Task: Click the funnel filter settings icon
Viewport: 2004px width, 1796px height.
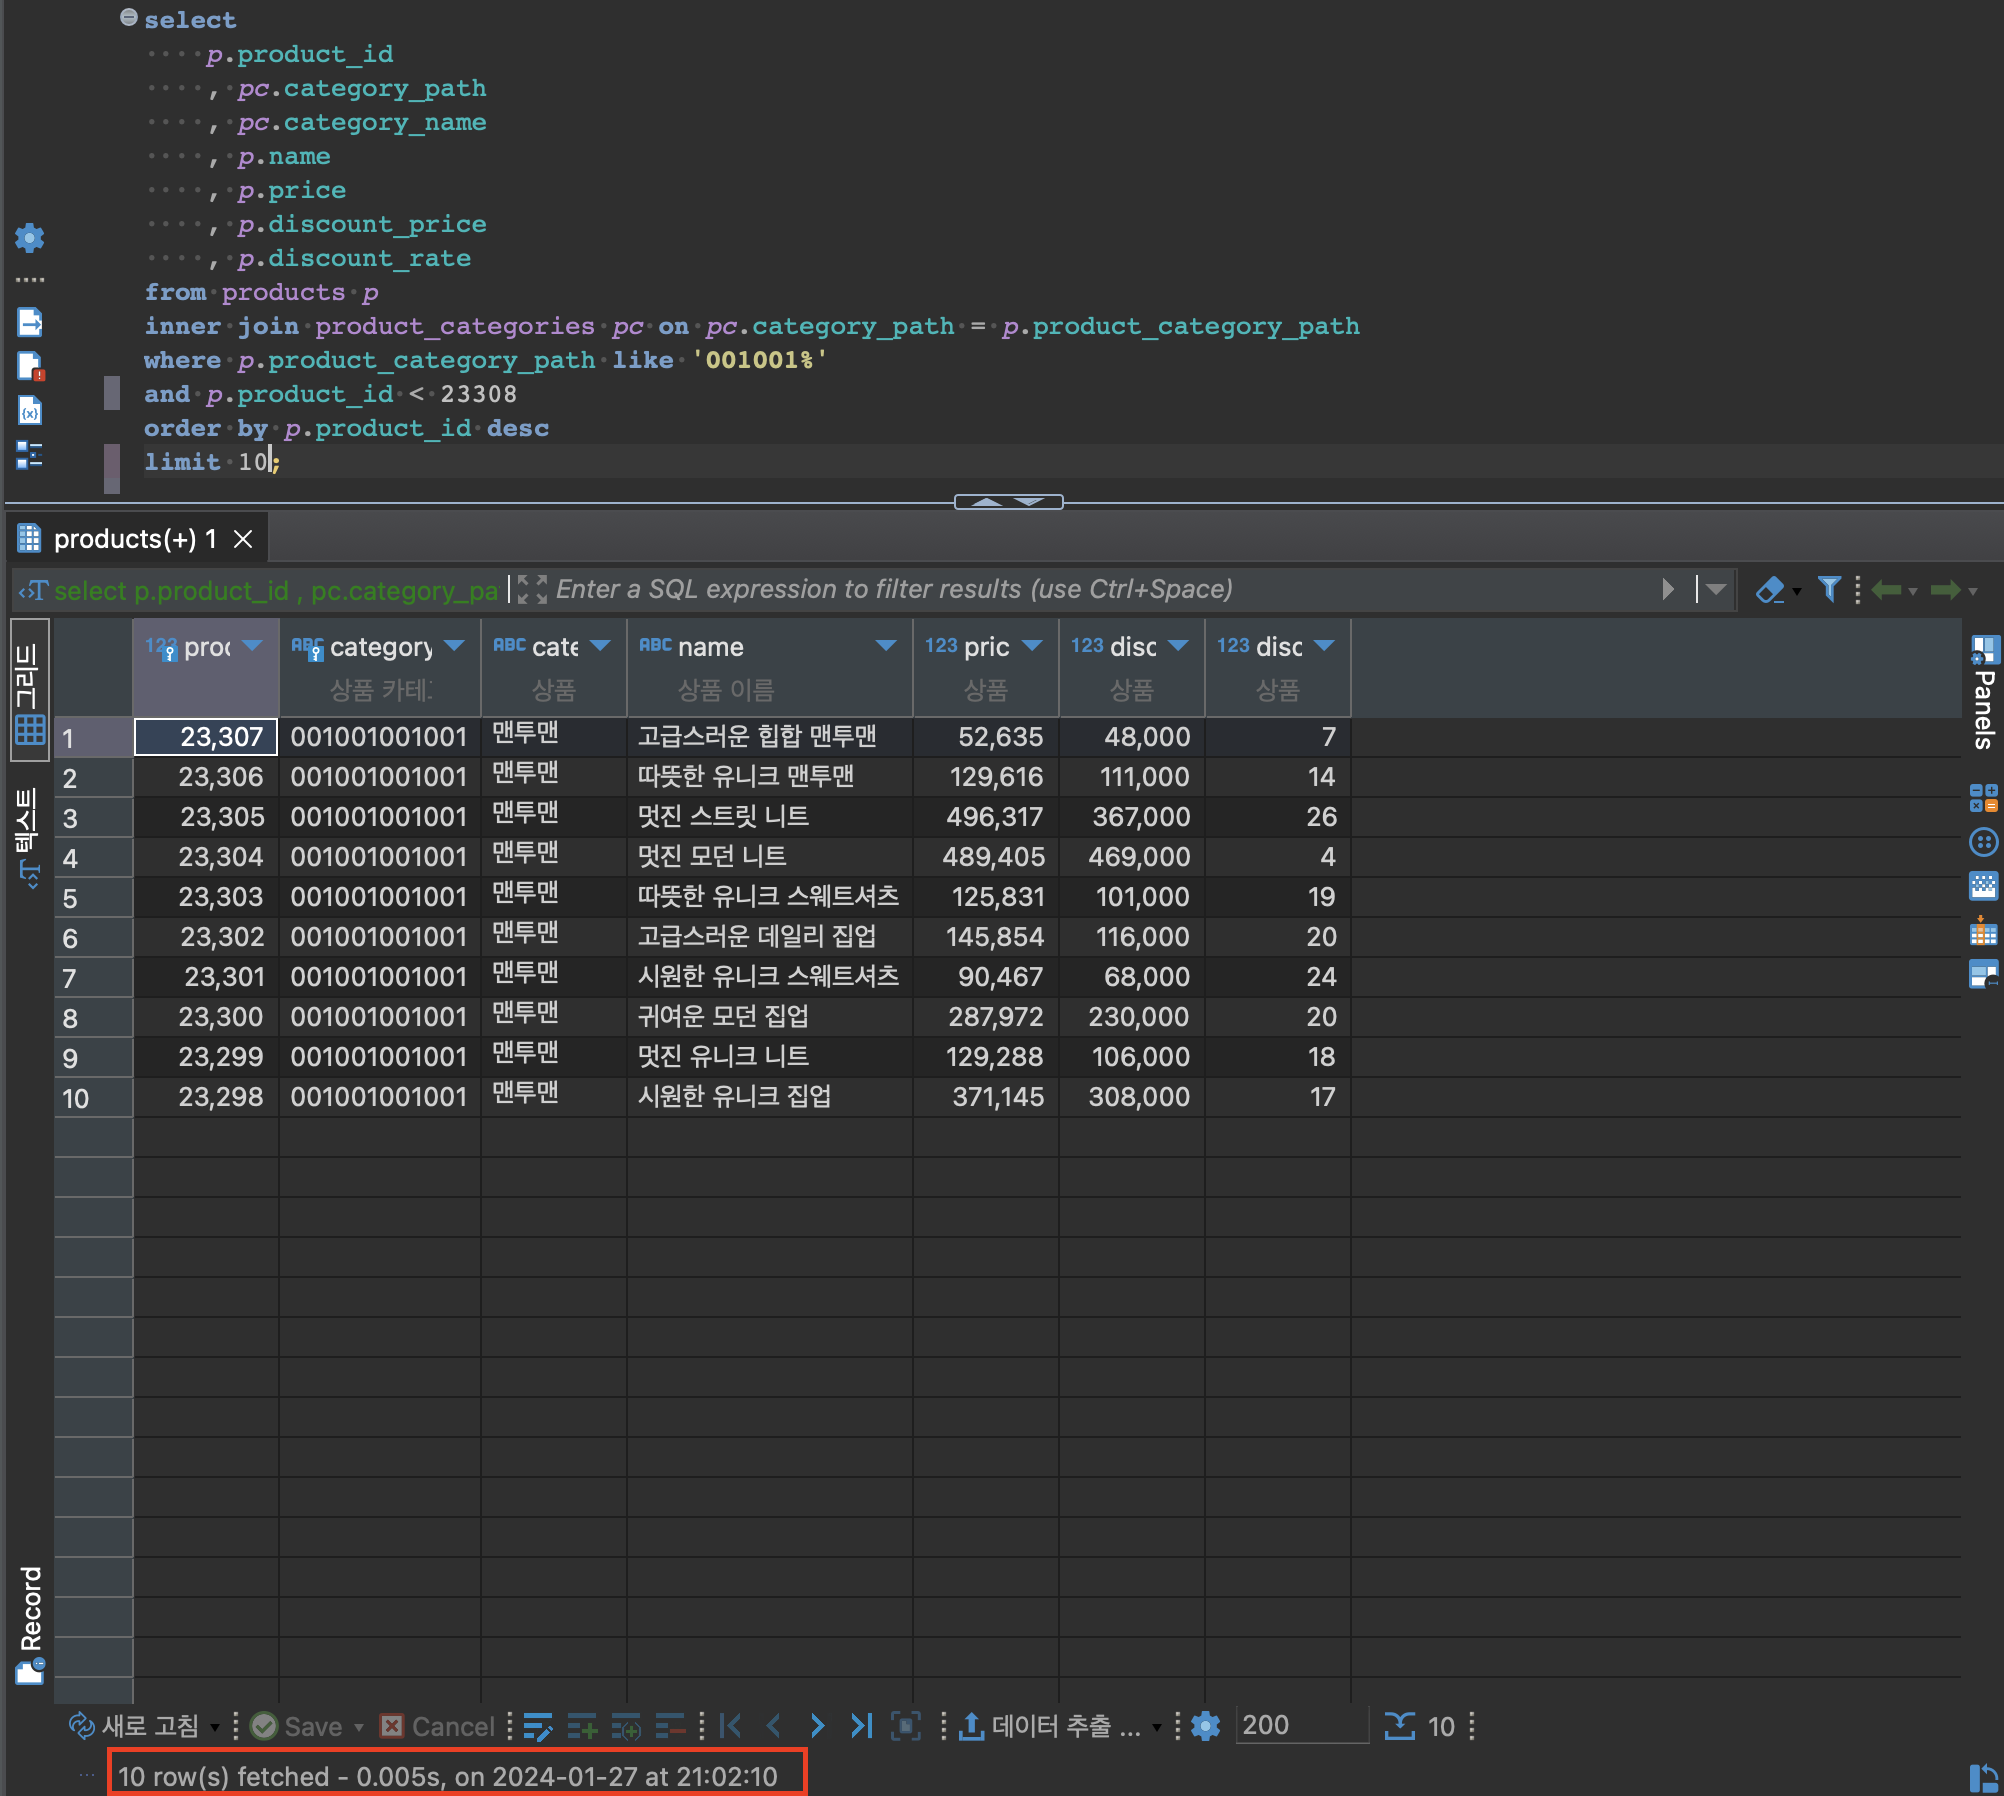Action: point(1829,590)
